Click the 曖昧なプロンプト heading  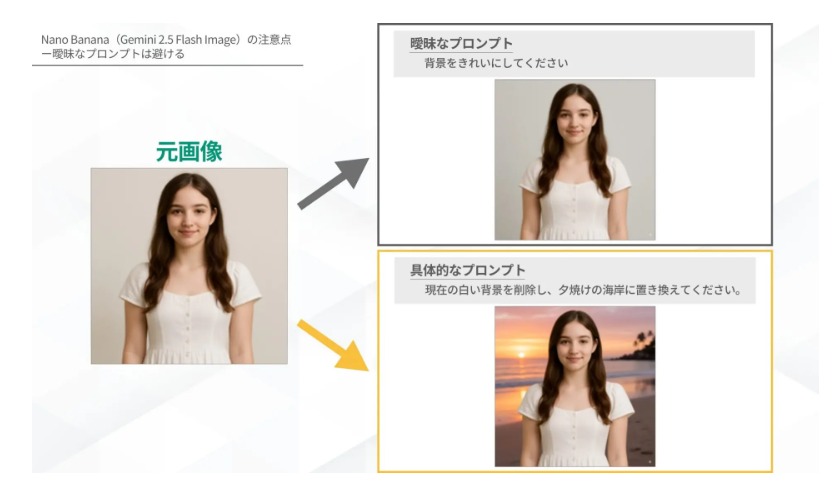tap(461, 44)
